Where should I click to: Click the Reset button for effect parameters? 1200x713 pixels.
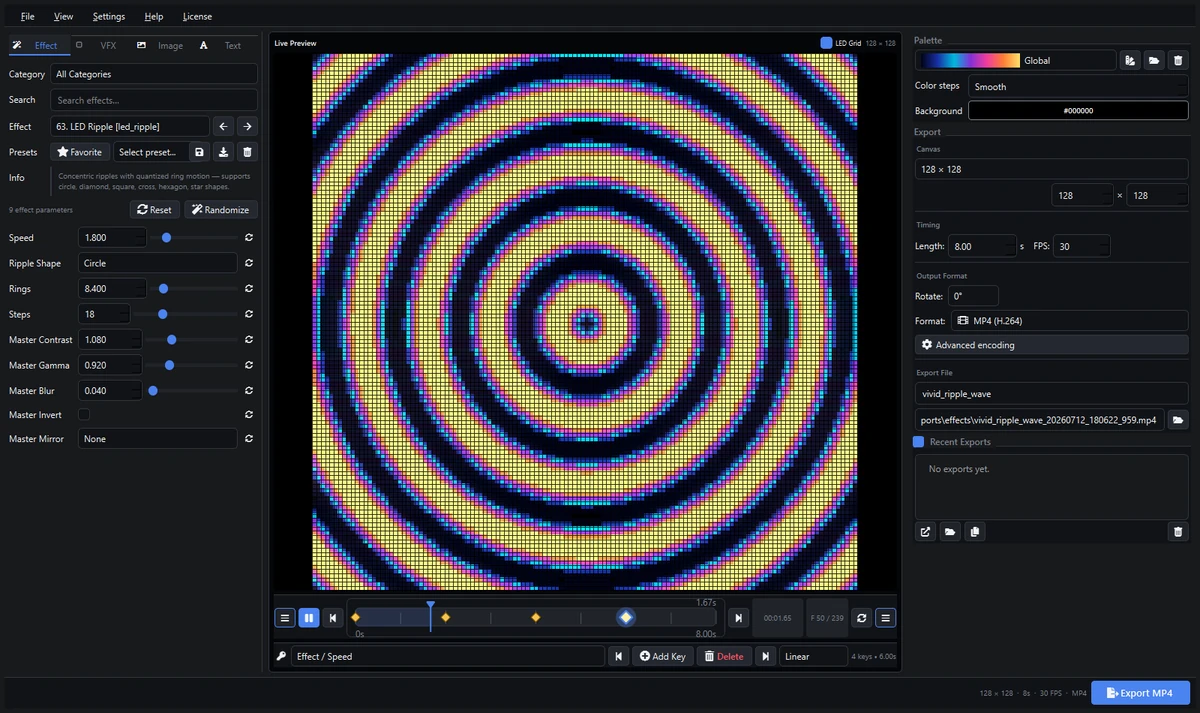[x=155, y=209]
